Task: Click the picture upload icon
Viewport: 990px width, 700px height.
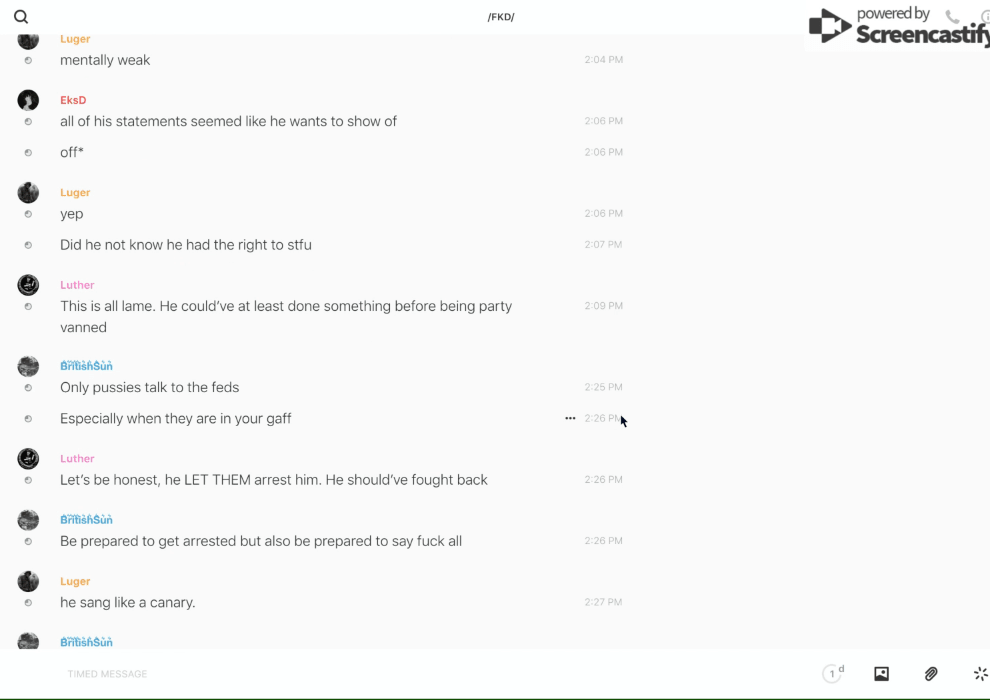Action: pyautogui.click(x=881, y=674)
